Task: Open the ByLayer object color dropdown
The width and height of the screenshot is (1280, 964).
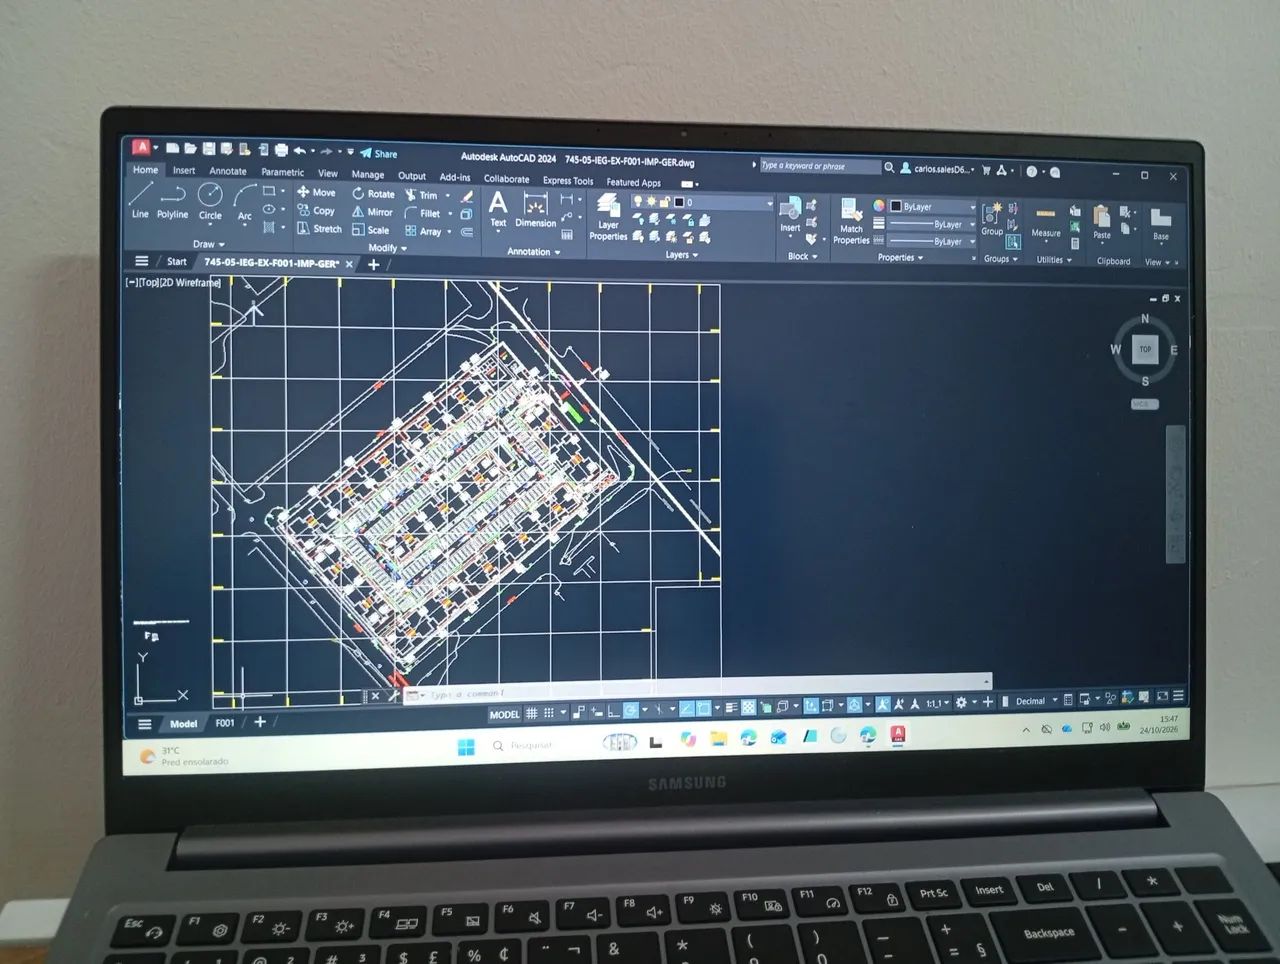Action: [932, 207]
